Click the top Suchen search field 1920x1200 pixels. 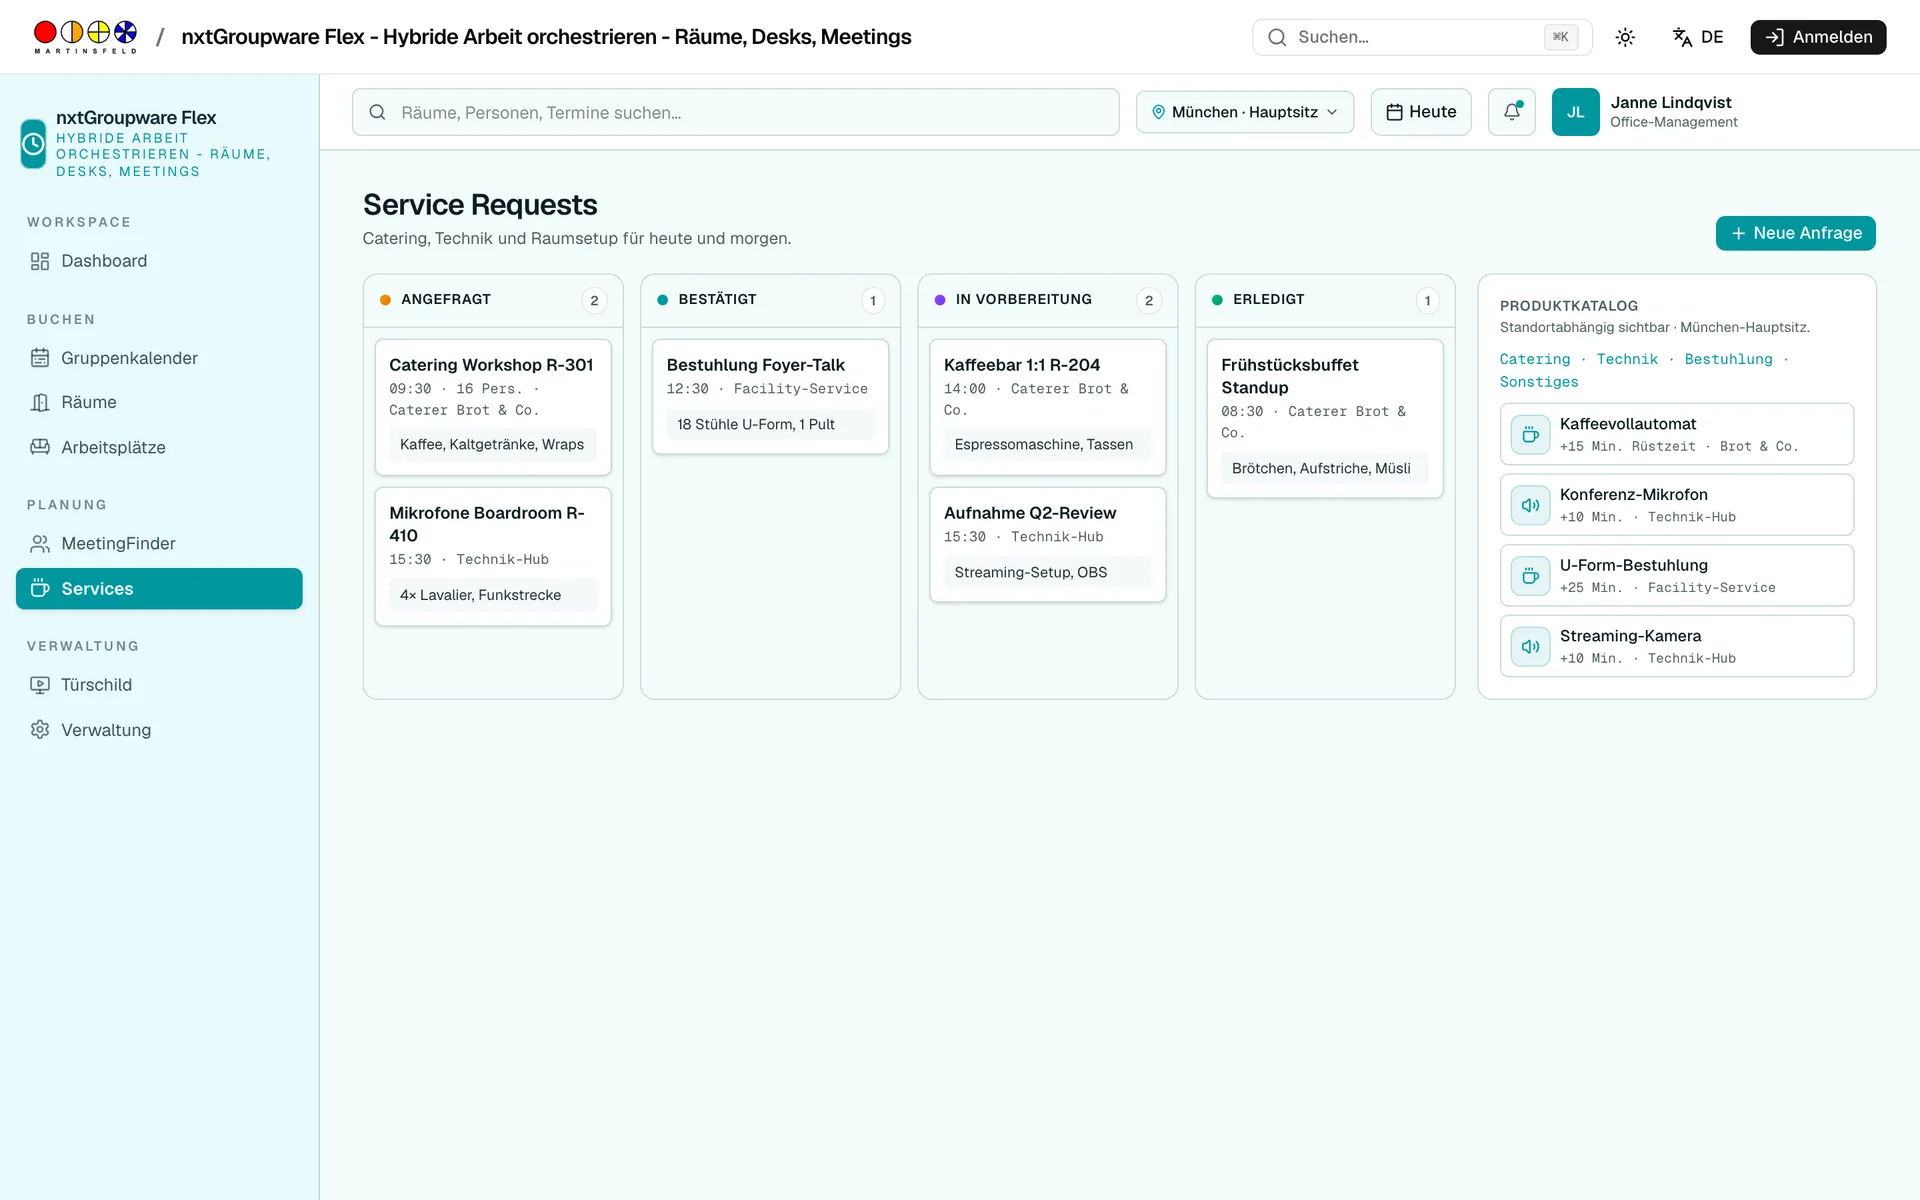click(x=1421, y=37)
